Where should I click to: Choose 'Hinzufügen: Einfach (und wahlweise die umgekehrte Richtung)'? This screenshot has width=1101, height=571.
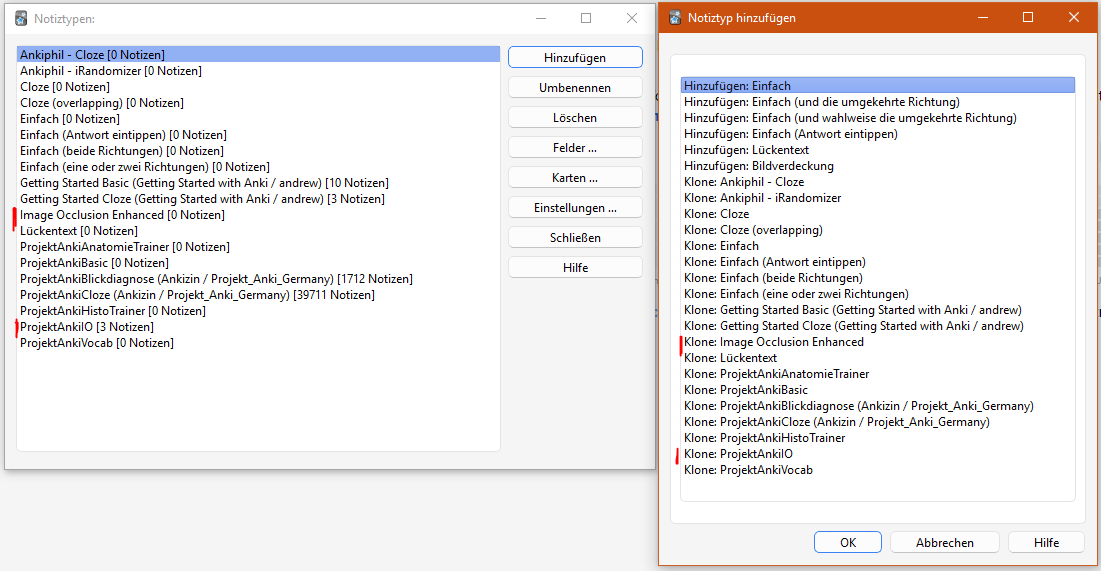click(x=878, y=118)
